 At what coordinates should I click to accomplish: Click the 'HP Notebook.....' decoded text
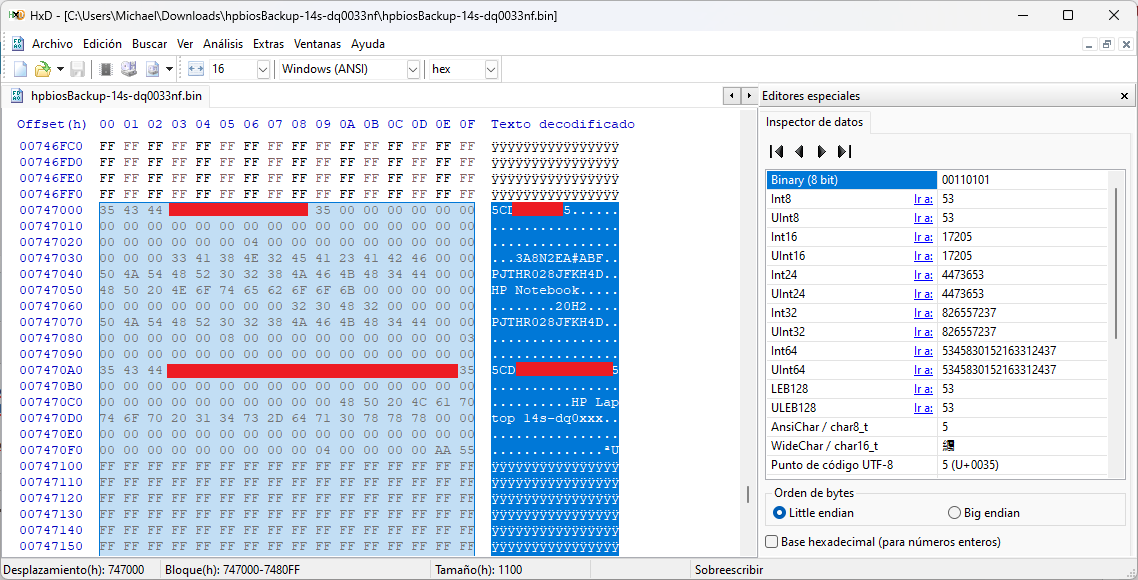pyautogui.click(x=555, y=290)
